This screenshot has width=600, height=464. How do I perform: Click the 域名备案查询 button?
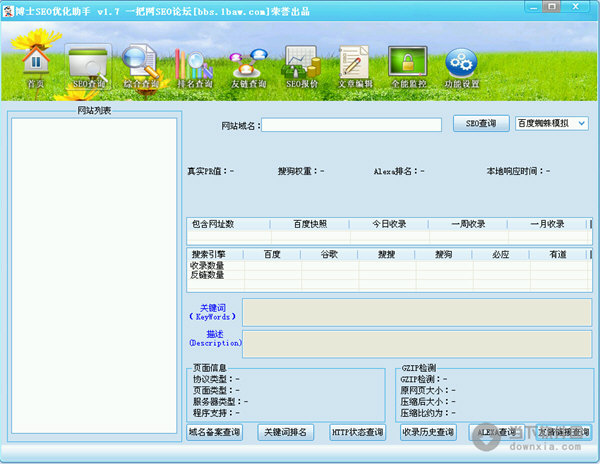pos(215,432)
